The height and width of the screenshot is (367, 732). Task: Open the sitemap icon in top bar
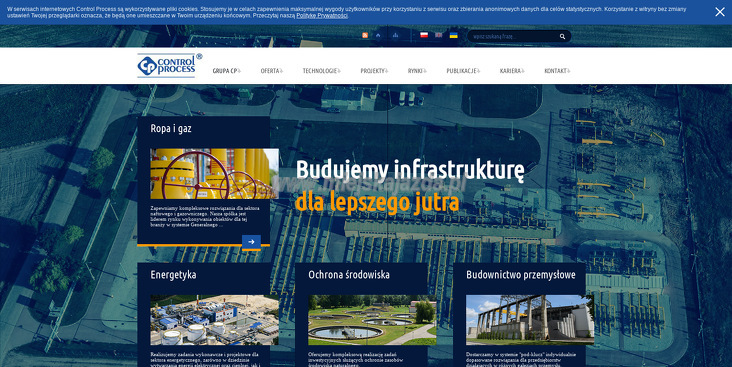395,35
